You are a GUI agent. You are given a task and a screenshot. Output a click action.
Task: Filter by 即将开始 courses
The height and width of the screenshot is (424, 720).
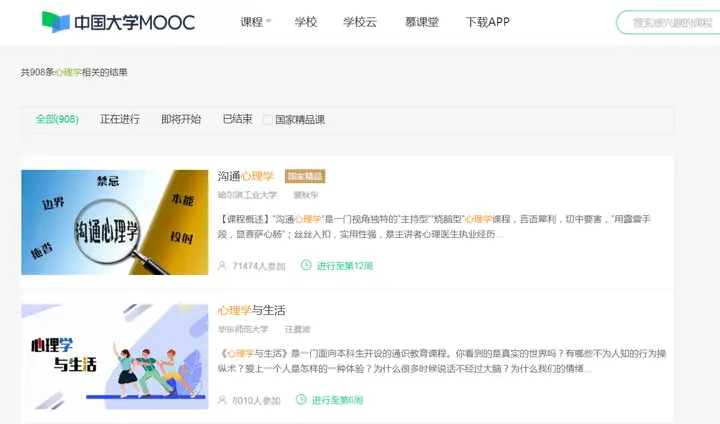(181, 119)
